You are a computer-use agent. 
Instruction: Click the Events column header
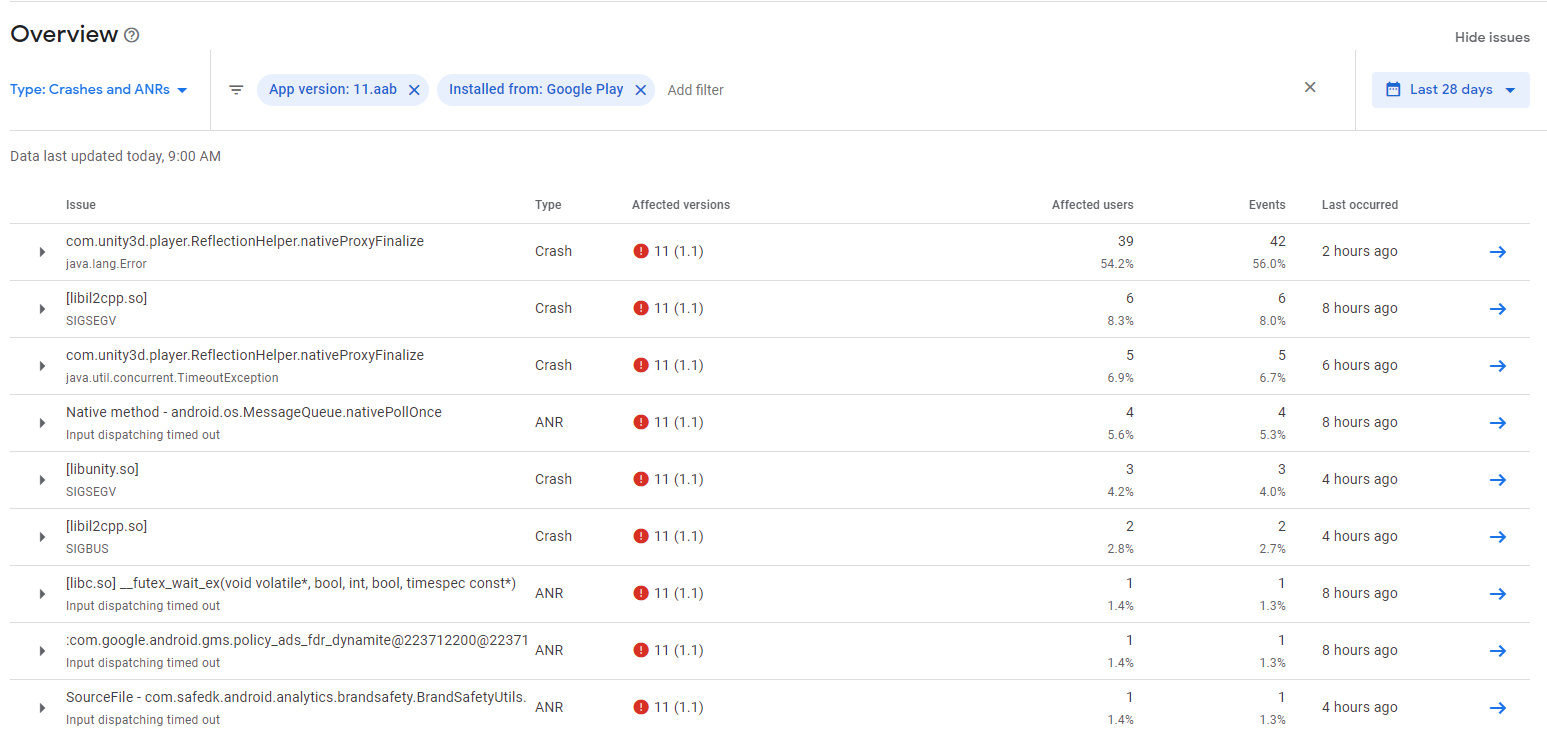[x=1267, y=205]
